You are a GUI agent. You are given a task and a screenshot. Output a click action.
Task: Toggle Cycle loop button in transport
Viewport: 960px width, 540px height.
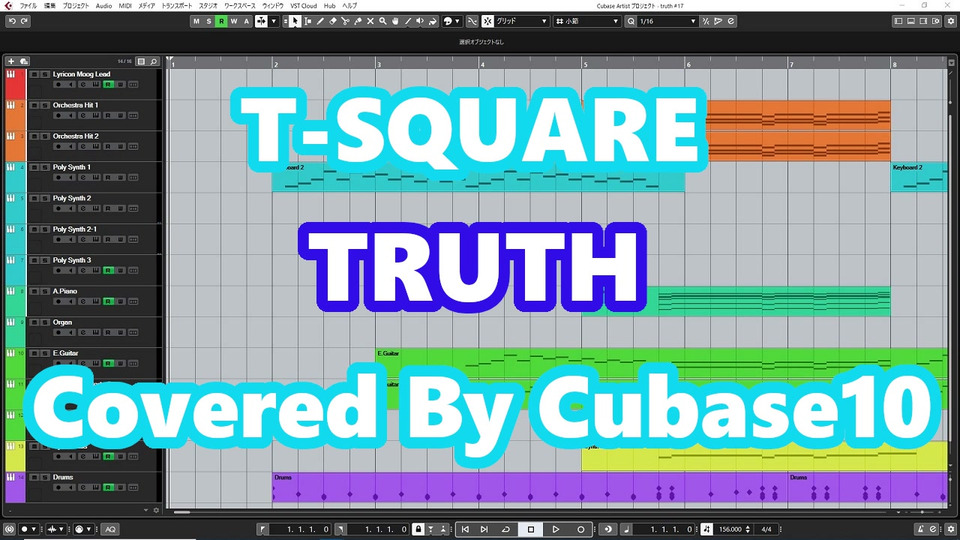click(506, 529)
